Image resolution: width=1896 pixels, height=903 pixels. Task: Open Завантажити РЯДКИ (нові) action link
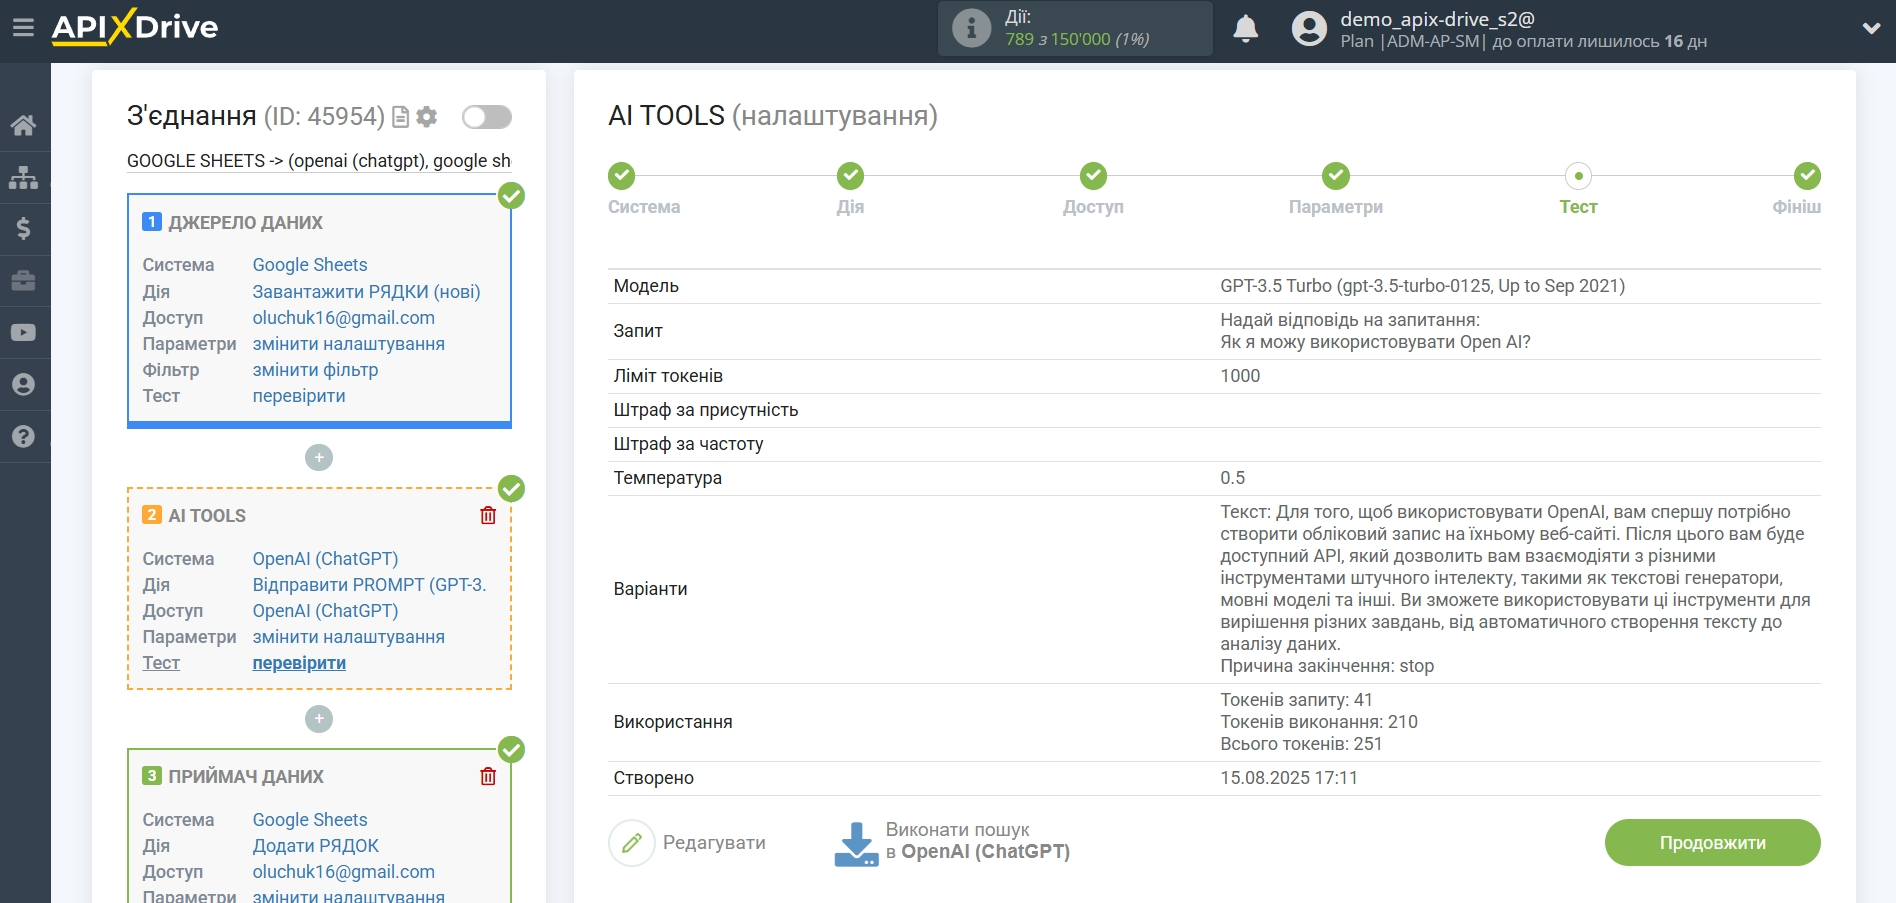tap(366, 292)
